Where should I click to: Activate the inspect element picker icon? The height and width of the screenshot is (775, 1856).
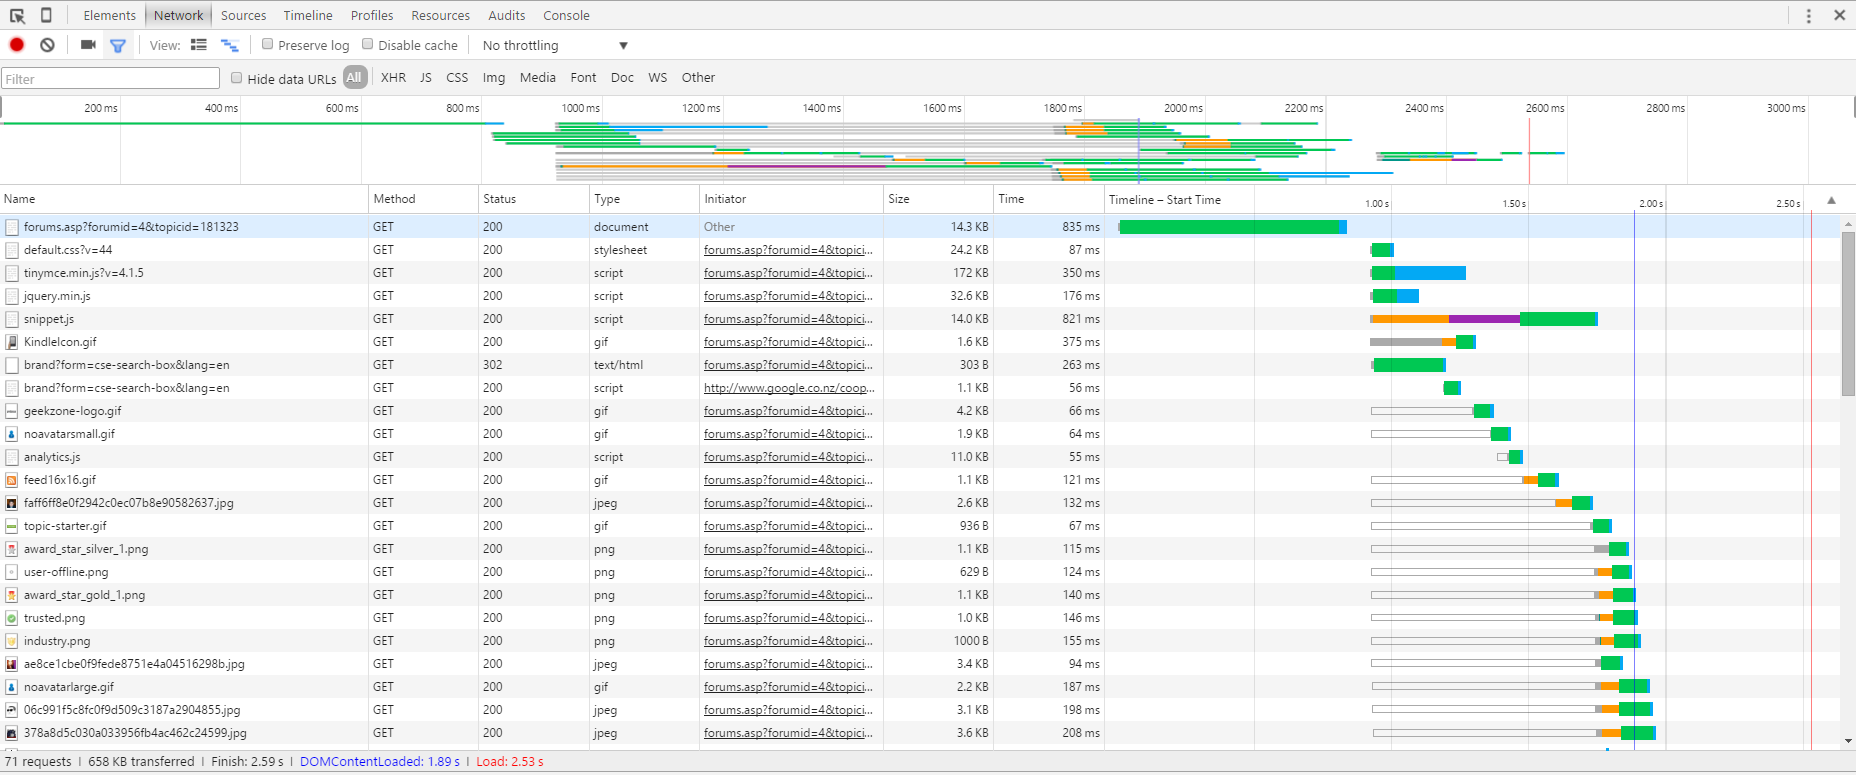coord(17,15)
